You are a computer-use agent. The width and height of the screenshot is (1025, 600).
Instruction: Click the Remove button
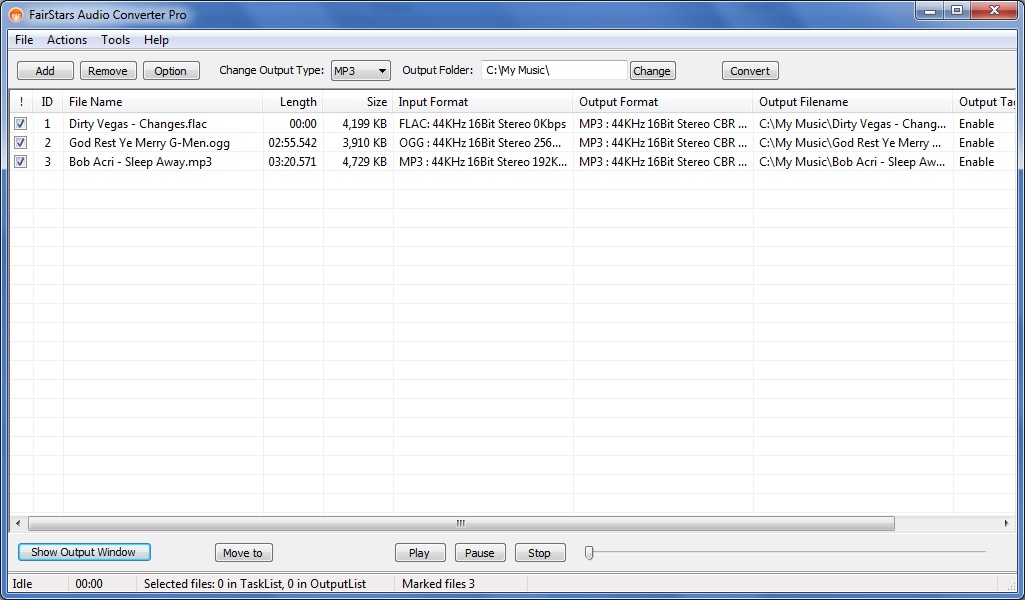pos(108,71)
